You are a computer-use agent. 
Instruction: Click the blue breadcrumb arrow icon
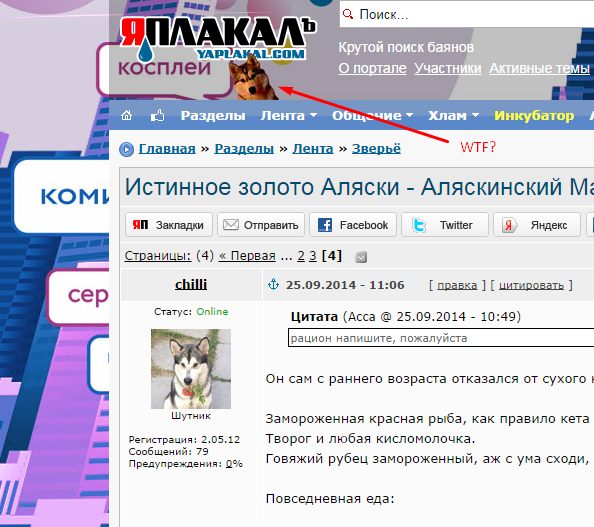coord(127,149)
